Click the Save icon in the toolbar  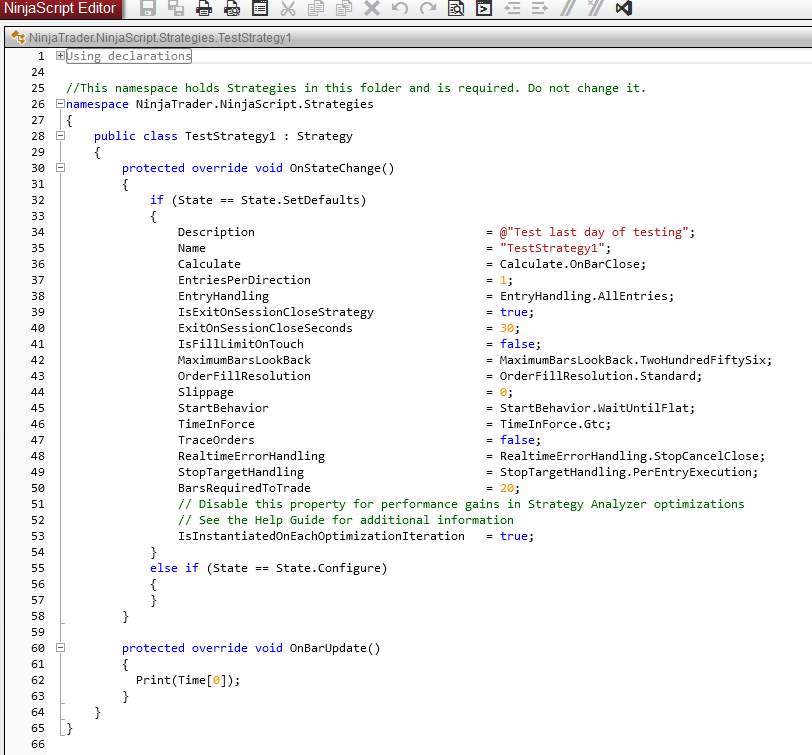148,9
